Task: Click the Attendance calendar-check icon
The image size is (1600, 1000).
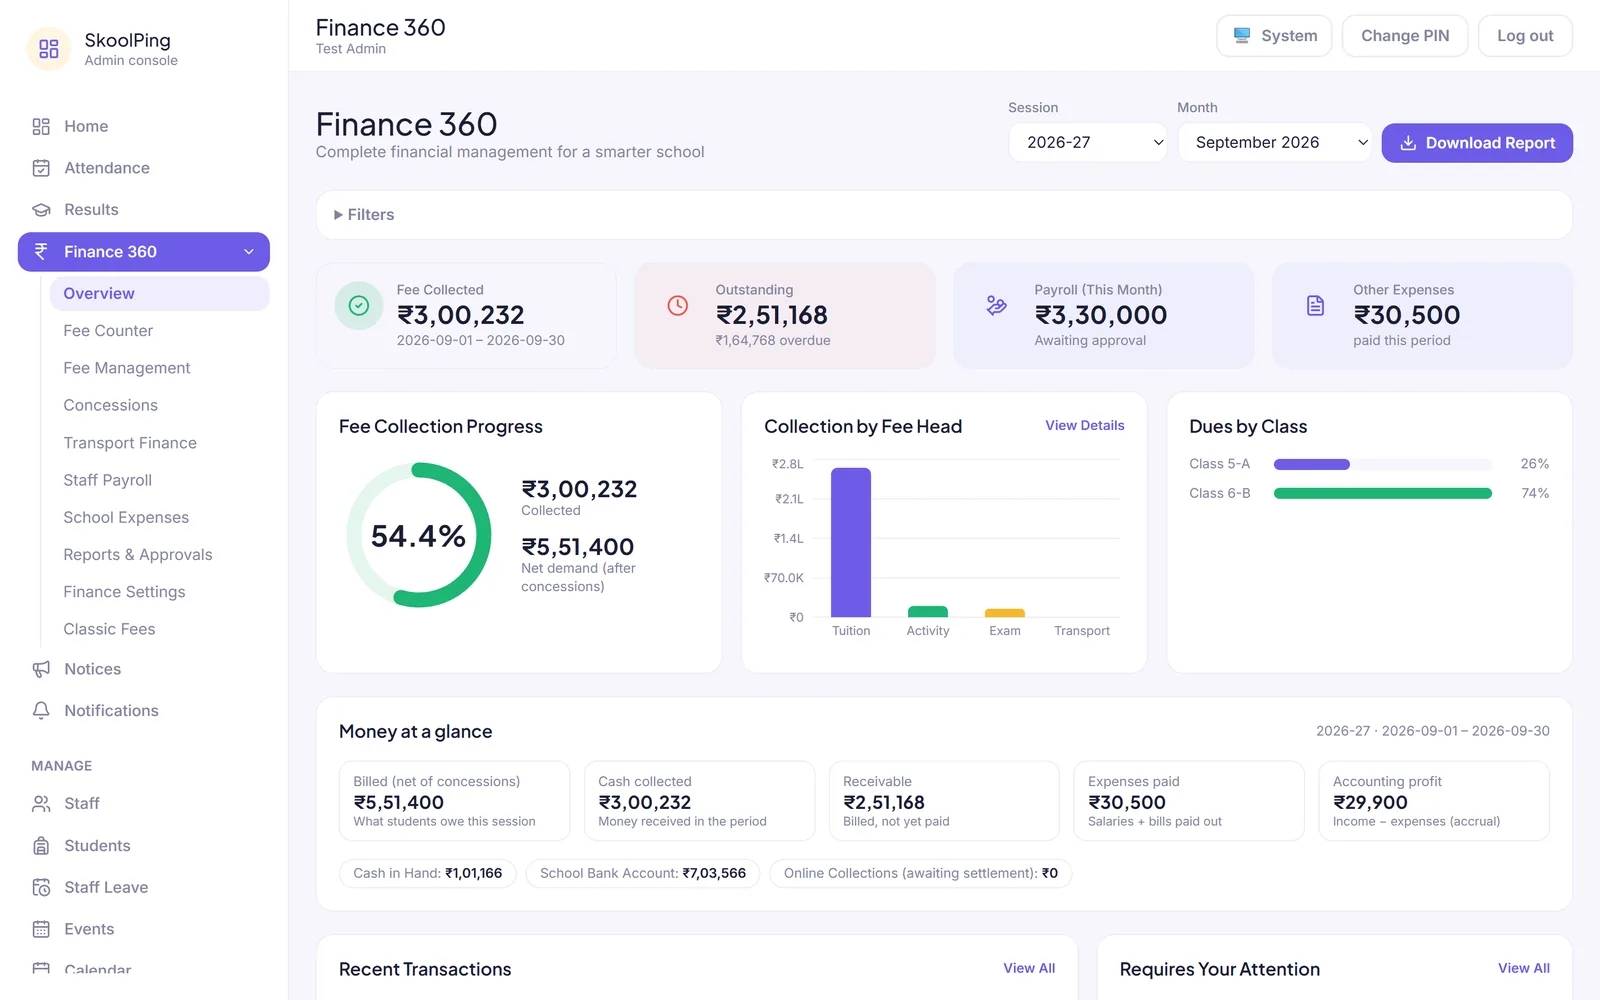Action: pyautogui.click(x=41, y=168)
